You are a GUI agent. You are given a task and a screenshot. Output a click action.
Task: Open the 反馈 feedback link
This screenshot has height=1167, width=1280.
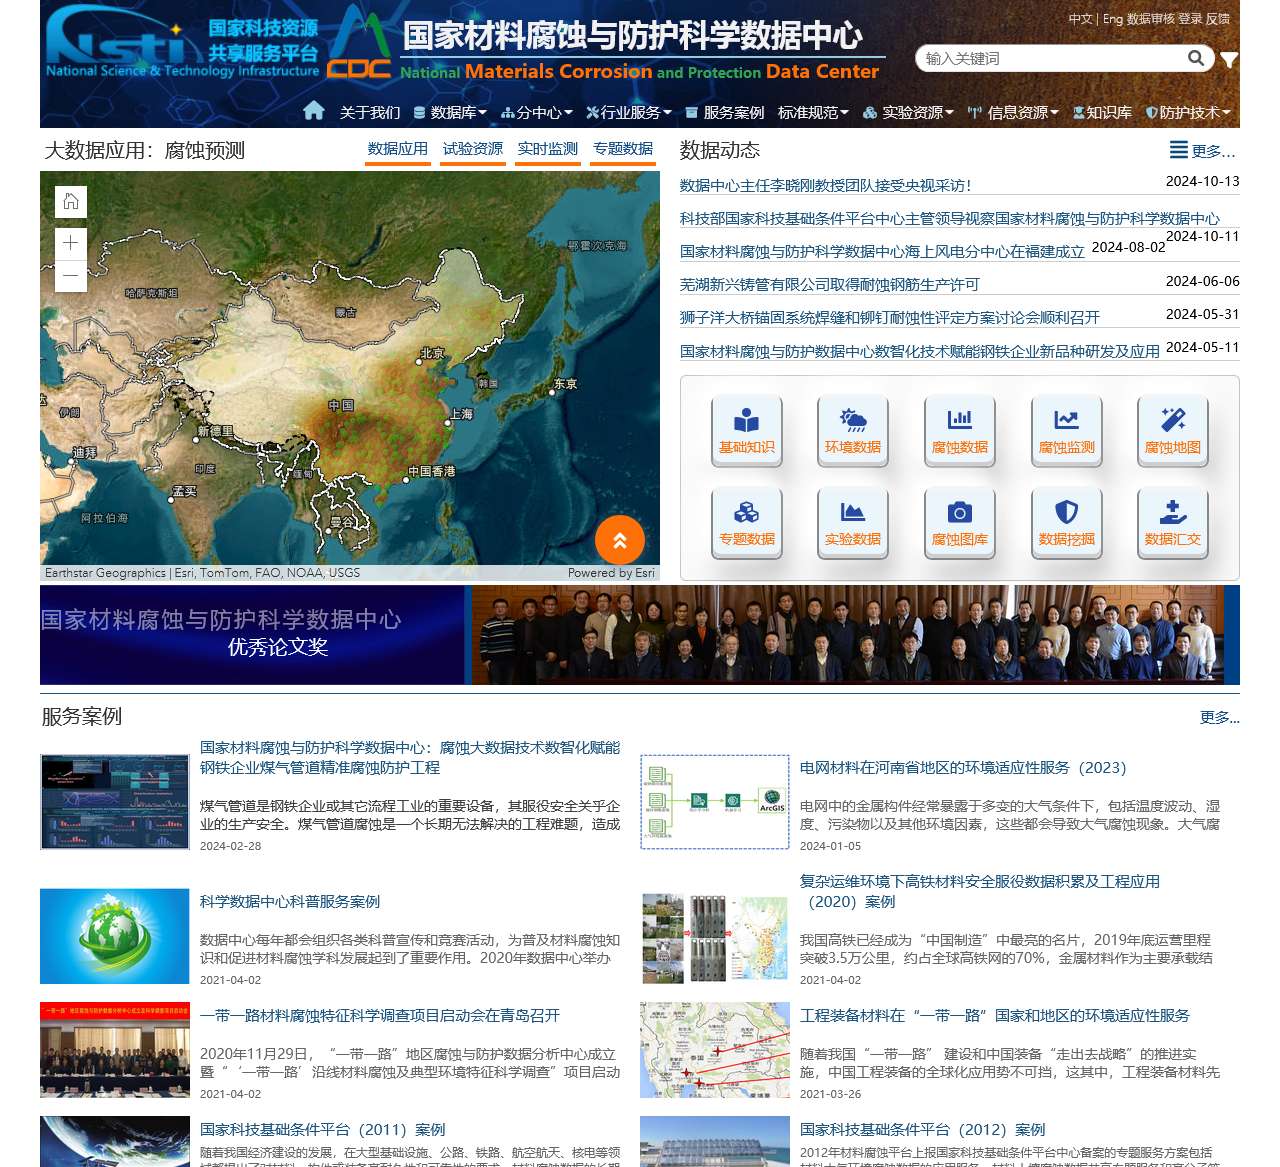pyautogui.click(x=1217, y=18)
